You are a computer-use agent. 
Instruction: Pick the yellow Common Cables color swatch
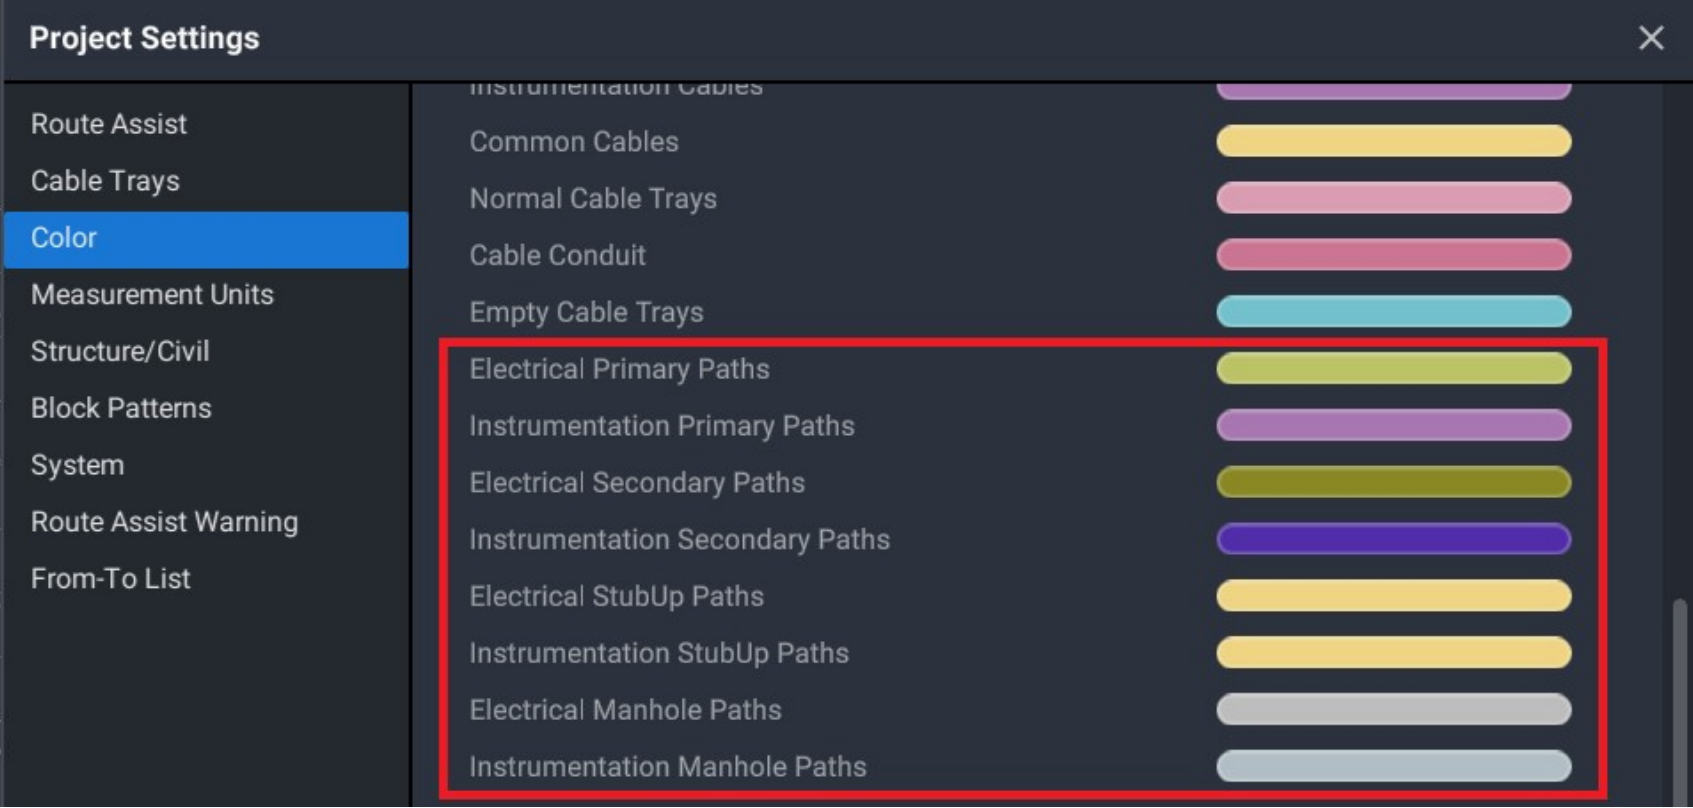pos(1393,141)
